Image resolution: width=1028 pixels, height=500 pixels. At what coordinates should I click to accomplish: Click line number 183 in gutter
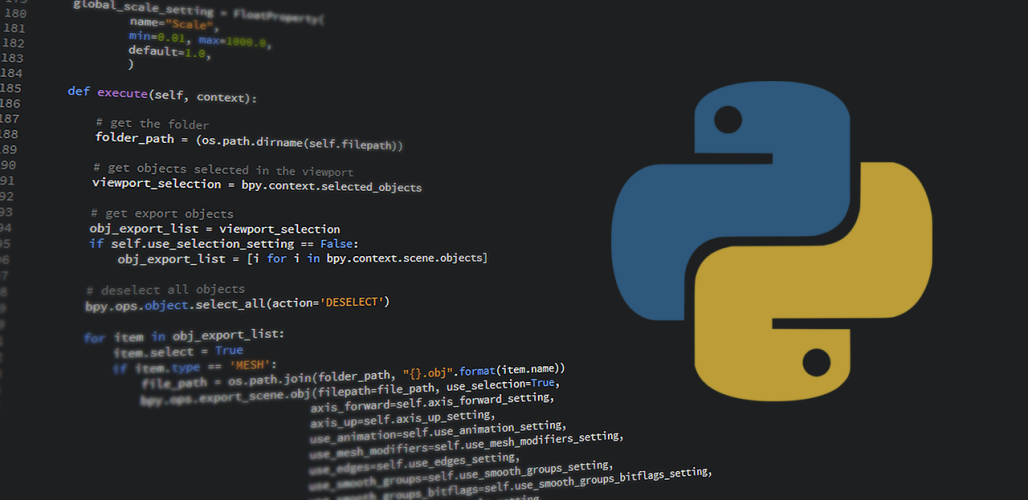(x=12, y=58)
